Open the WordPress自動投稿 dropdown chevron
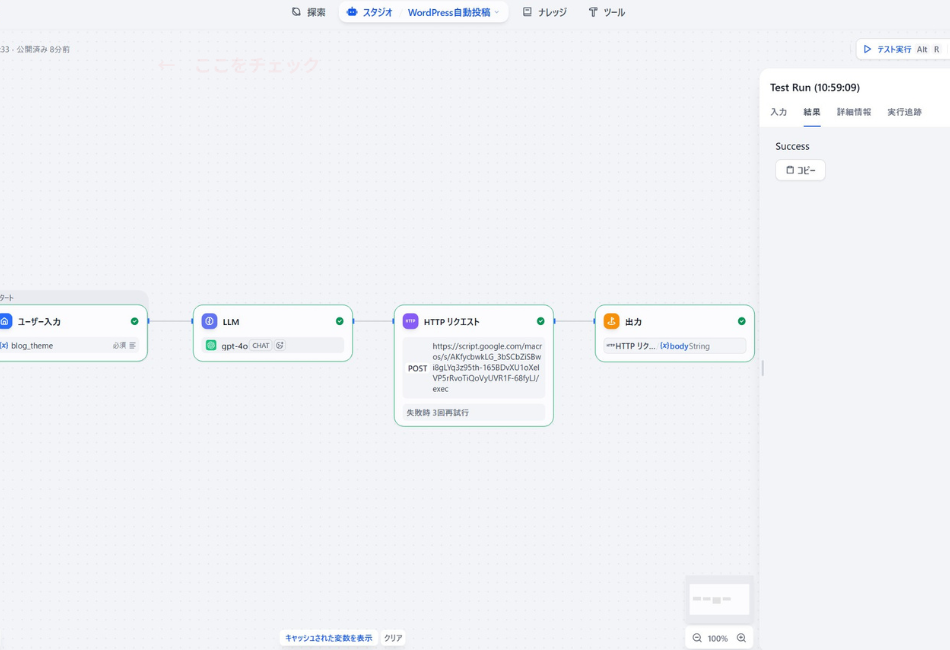 point(499,12)
